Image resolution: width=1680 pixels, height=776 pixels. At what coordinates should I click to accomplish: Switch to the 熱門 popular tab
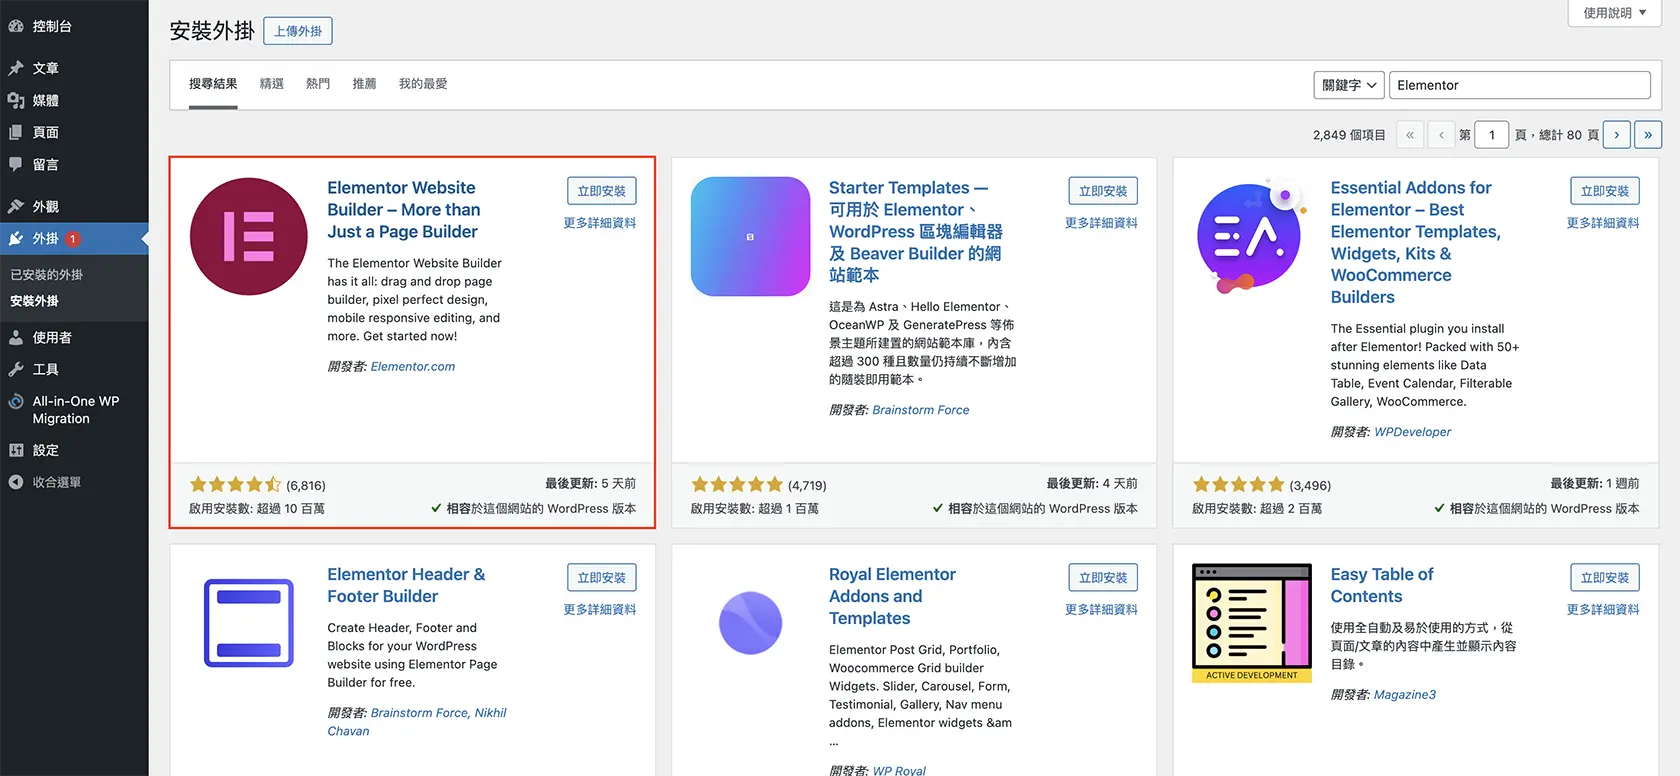click(318, 84)
